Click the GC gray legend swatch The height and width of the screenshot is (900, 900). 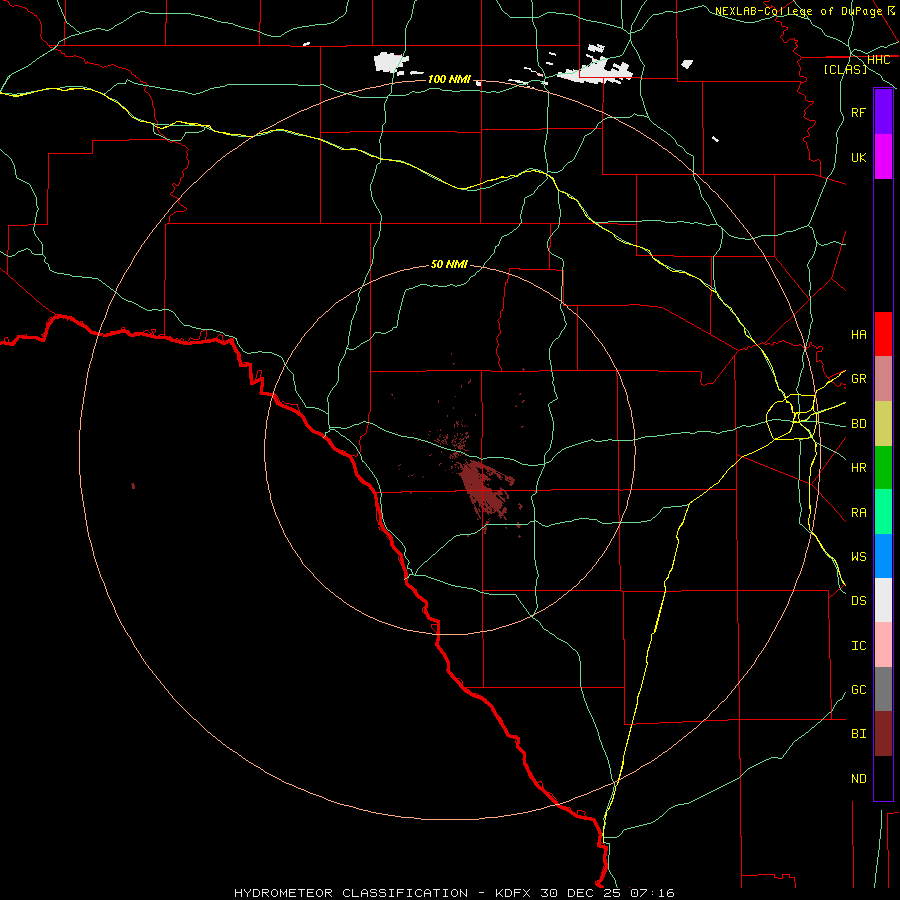tap(883, 689)
